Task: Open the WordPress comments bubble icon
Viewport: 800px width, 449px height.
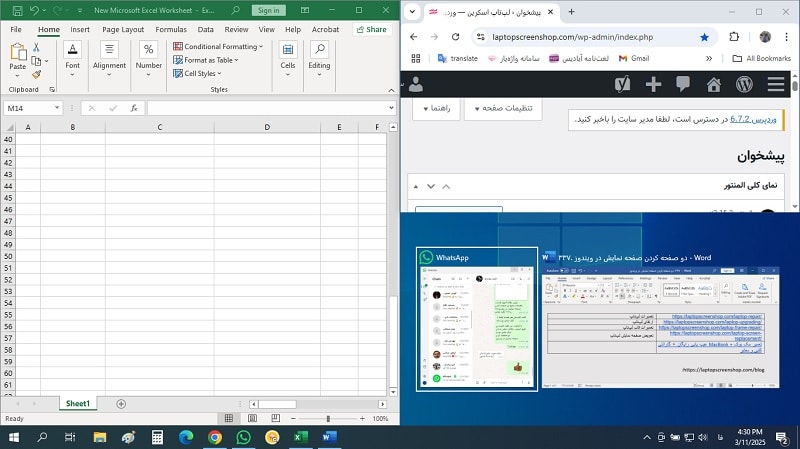Action: [683, 84]
